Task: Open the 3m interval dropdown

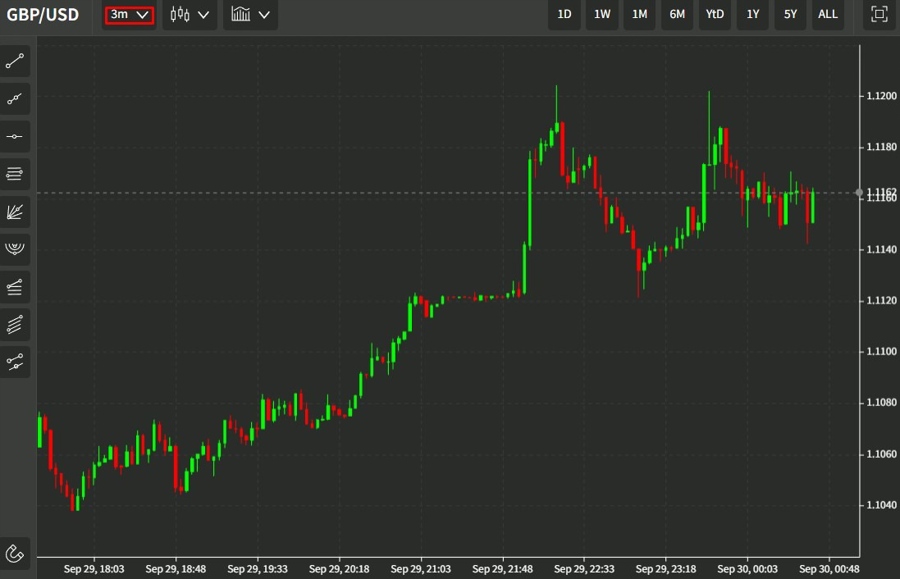Action: pos(129,14)
